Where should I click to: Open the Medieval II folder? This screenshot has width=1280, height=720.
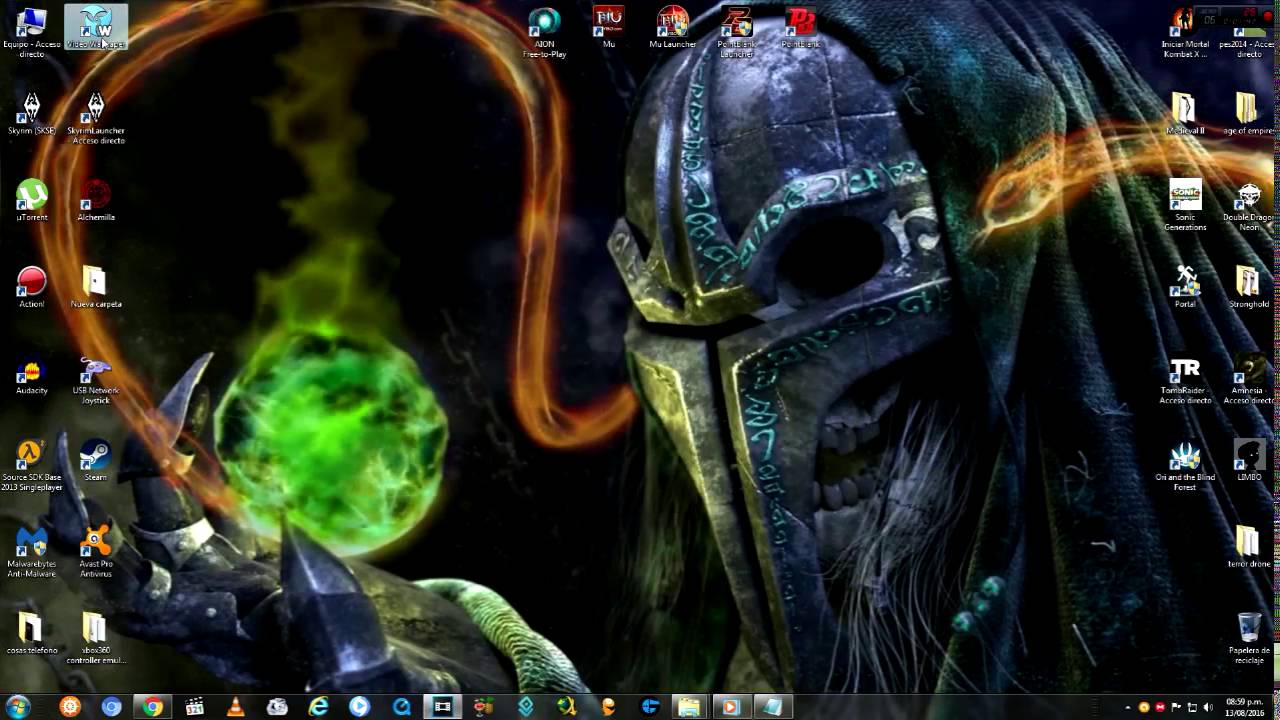[1185, 114]
